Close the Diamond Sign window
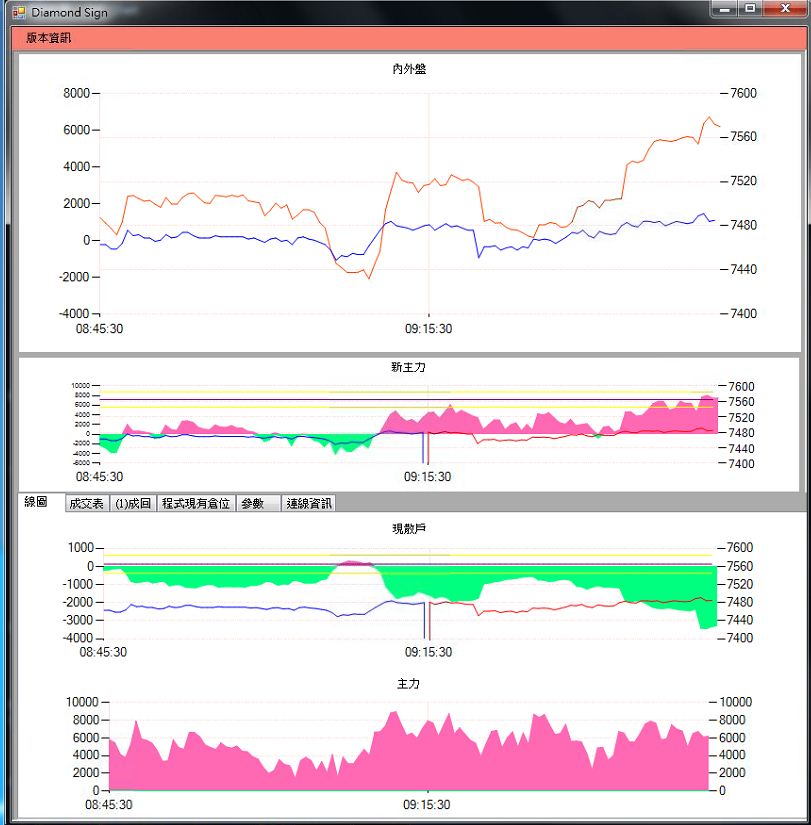This screenshot has width=811, height=825. (x=785, y=9)
